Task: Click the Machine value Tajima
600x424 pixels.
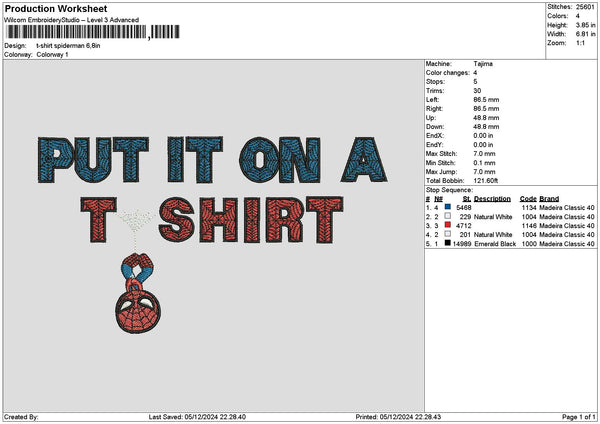Action: pos(483,63)
